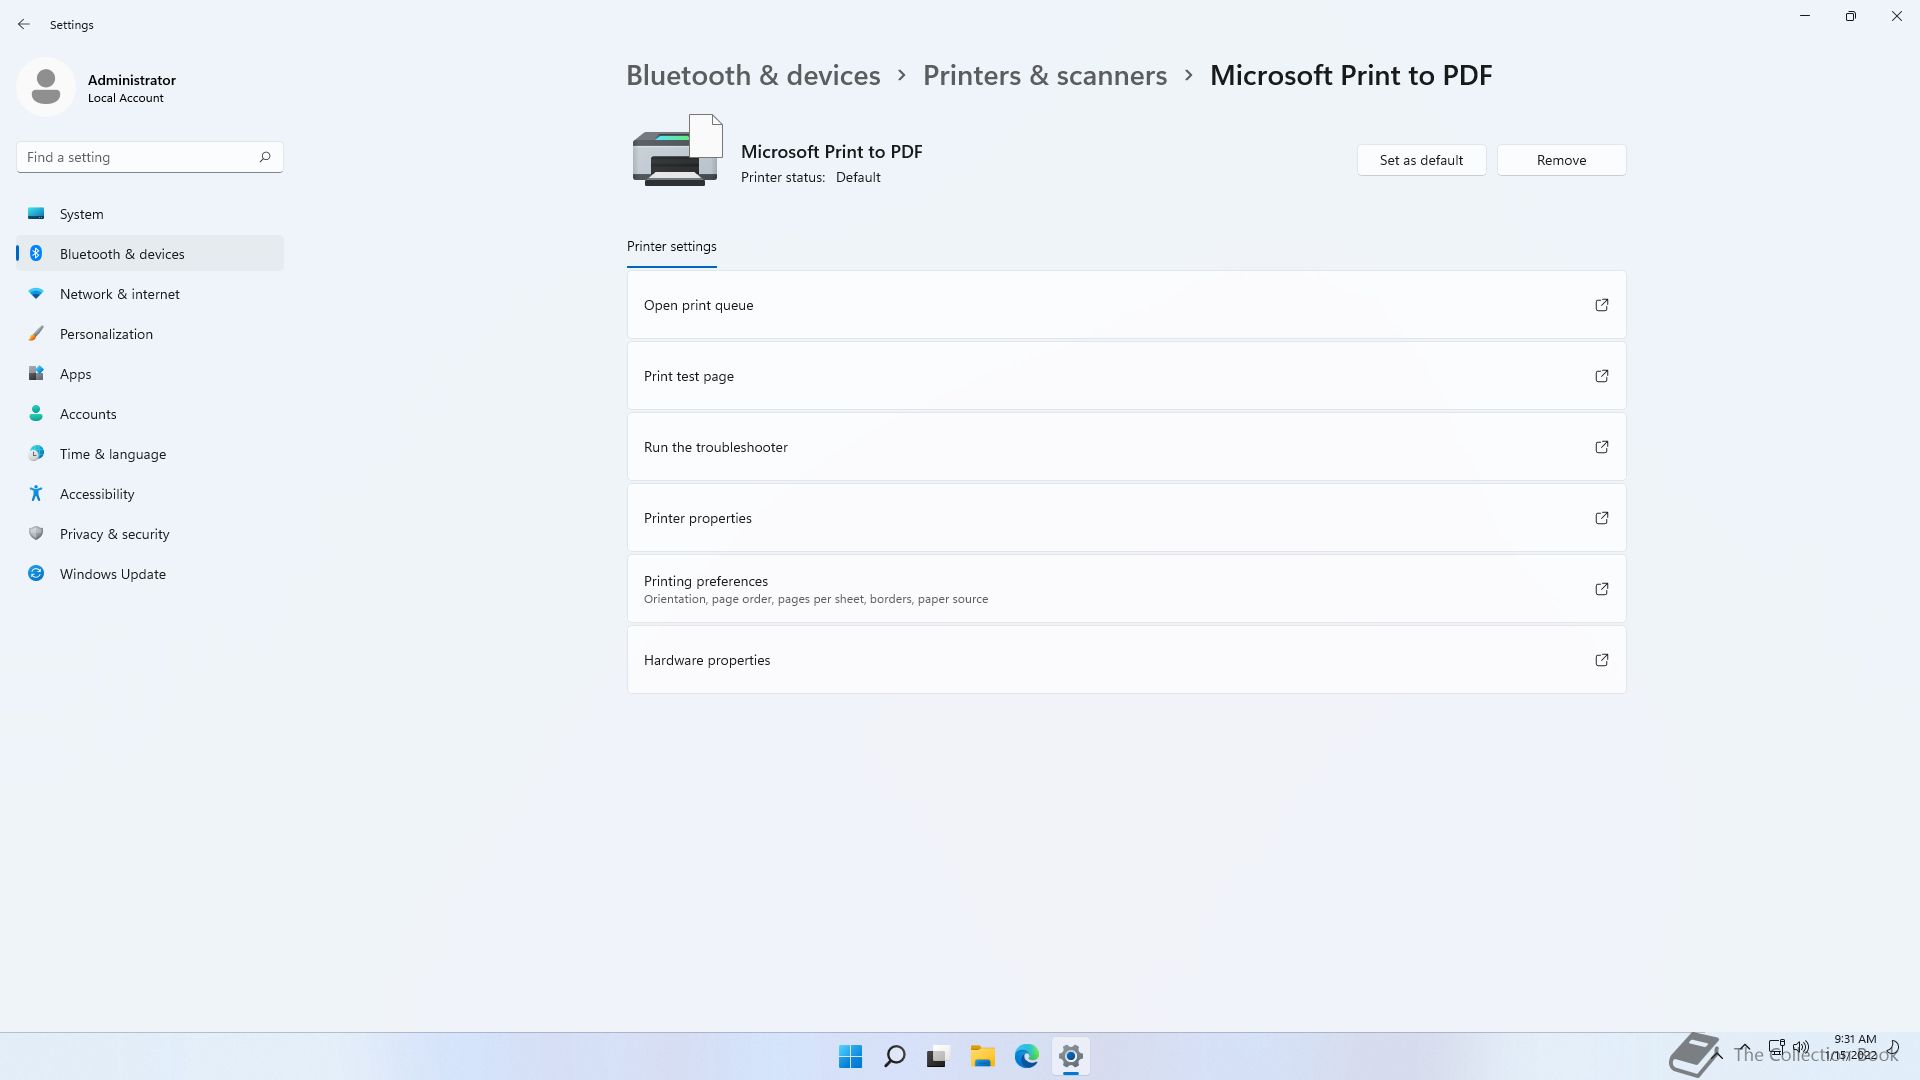Run the troubleshooter
Screen dimensions: 1920x1080
(1126, 447)
